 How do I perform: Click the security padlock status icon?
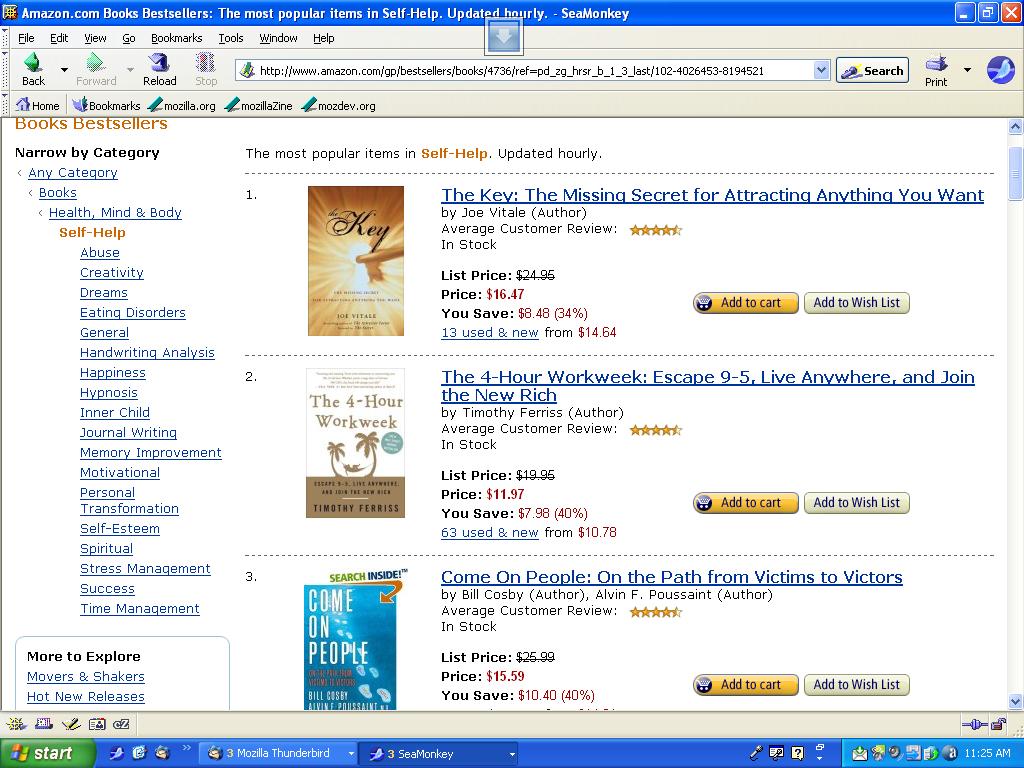(998, 724)
